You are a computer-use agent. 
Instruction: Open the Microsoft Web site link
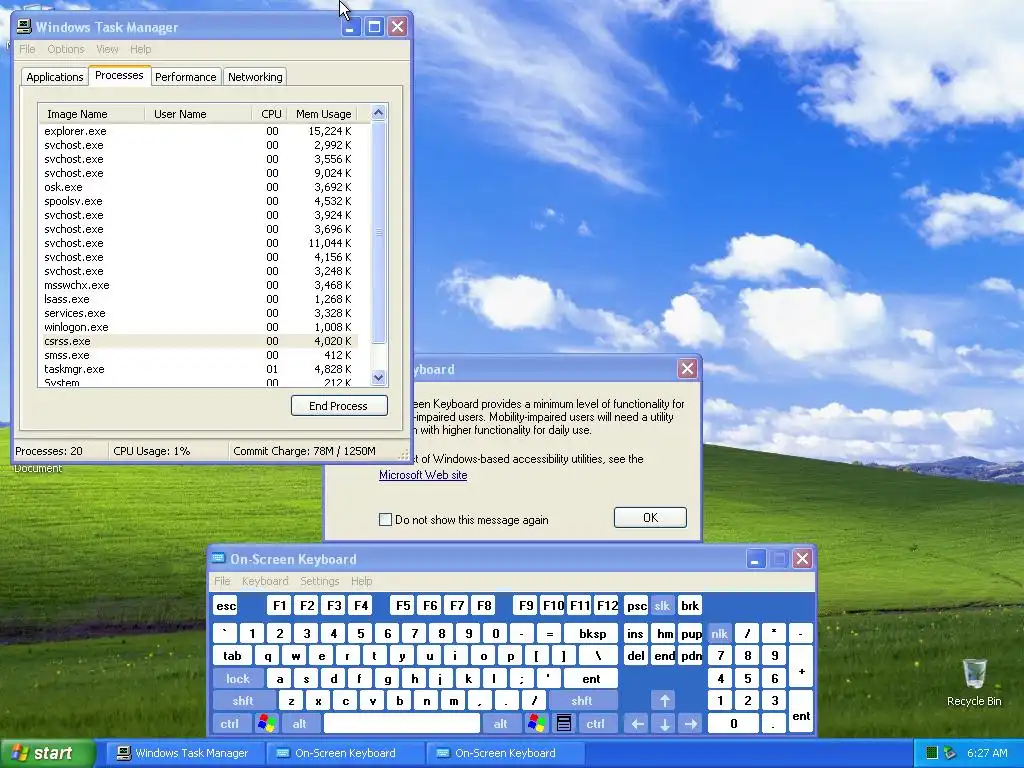[423, 475]
